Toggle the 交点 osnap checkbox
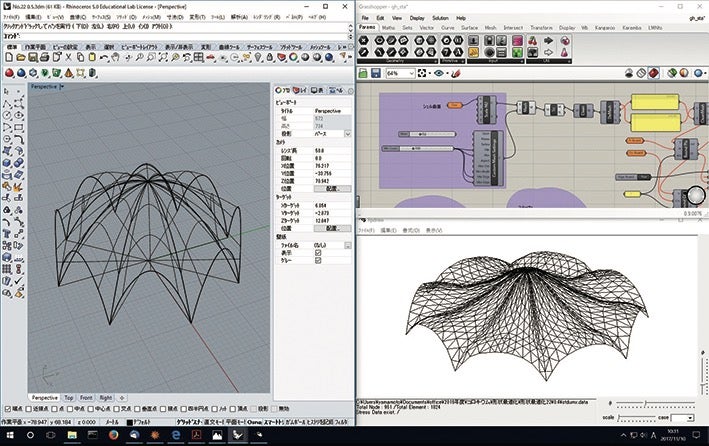Viewport: 709px width, 446px height. pyautogui.click(x=117, y=409)
